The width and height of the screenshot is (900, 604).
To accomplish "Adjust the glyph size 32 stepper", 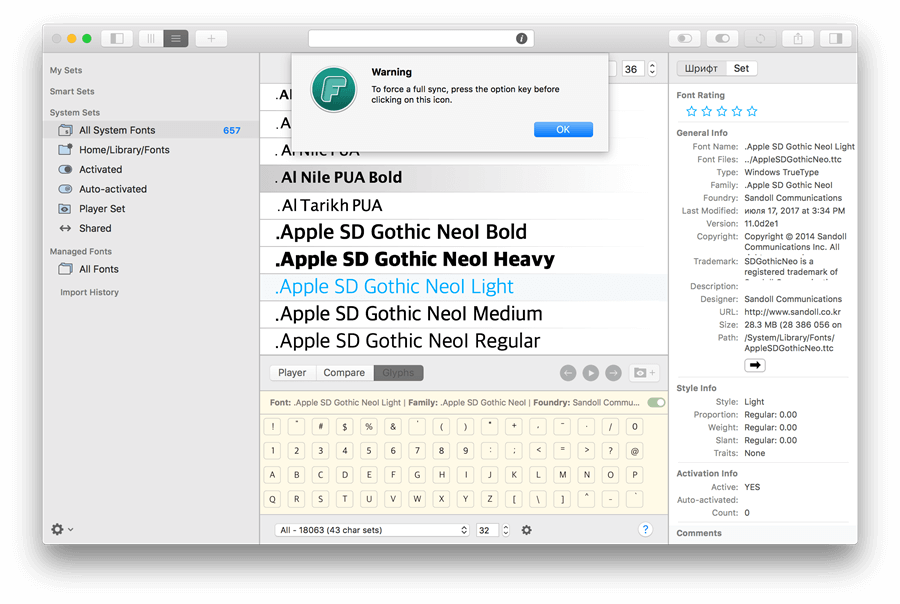I will pos(506,530).
